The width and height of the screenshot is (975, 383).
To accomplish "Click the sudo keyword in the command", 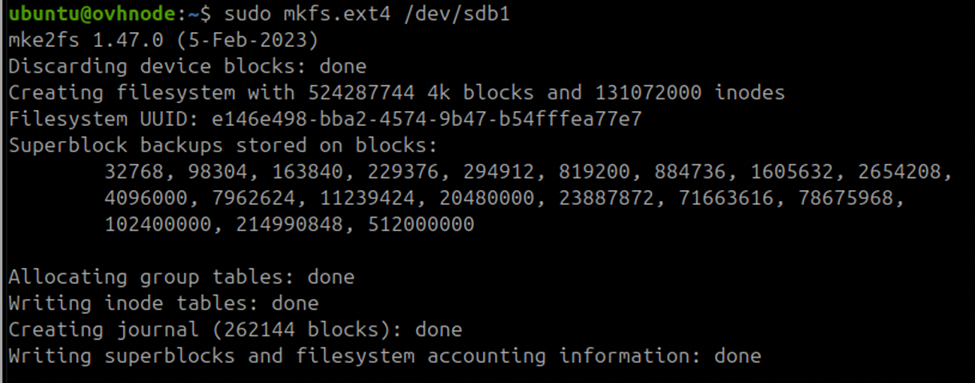I will tap(247, 13).
